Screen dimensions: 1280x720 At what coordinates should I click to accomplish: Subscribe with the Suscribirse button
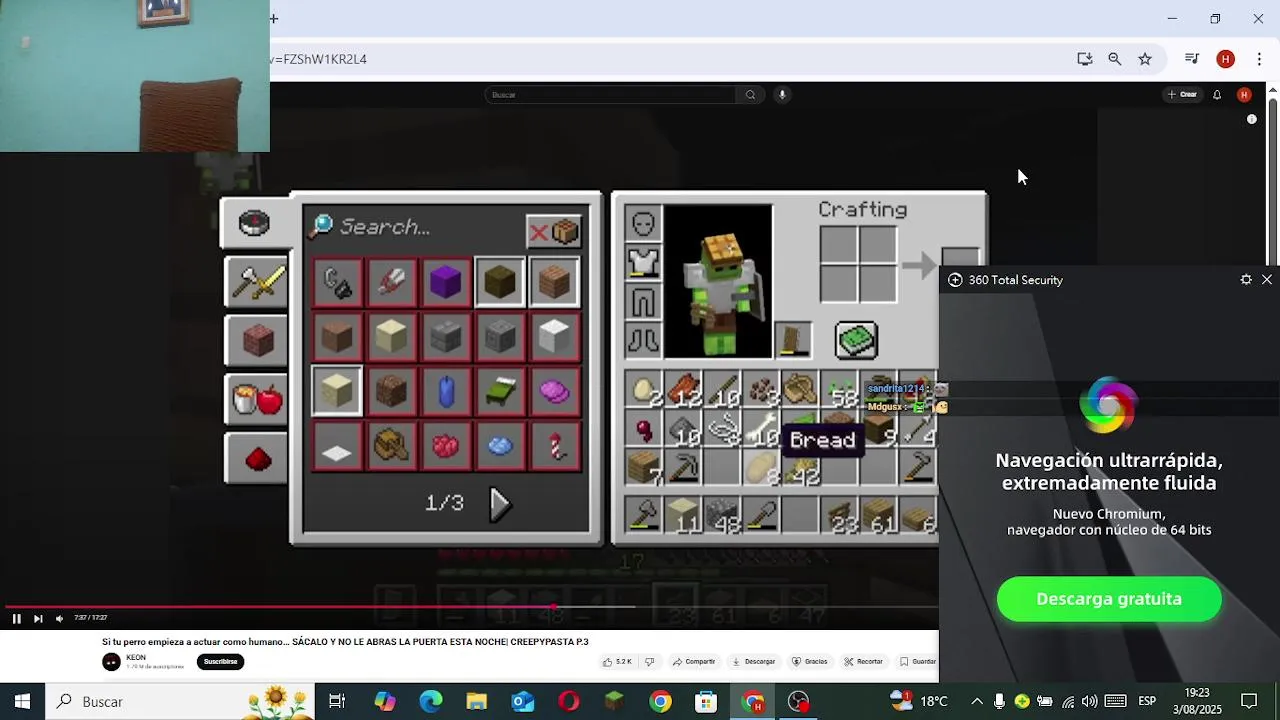(220, 662)
